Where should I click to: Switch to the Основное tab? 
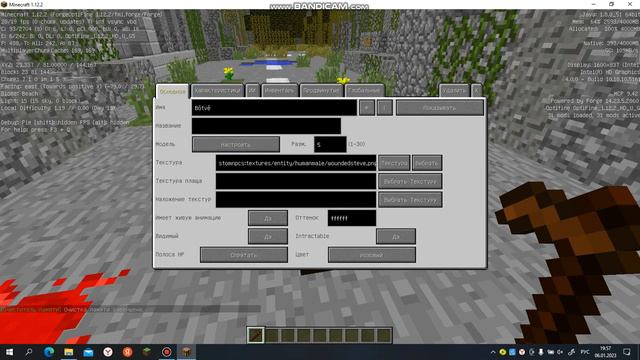pyautogui.click(x=172, y=91)
